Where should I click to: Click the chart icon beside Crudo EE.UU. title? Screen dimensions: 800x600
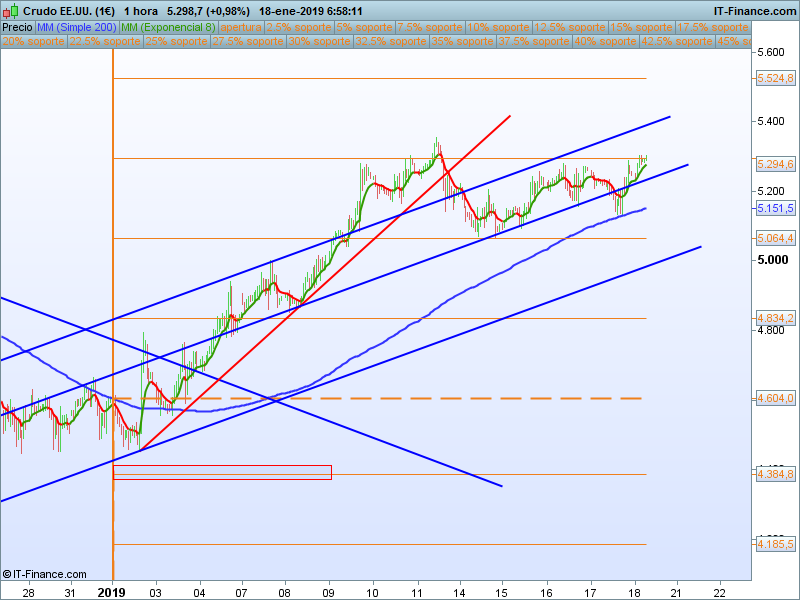[x=11, y=11]
